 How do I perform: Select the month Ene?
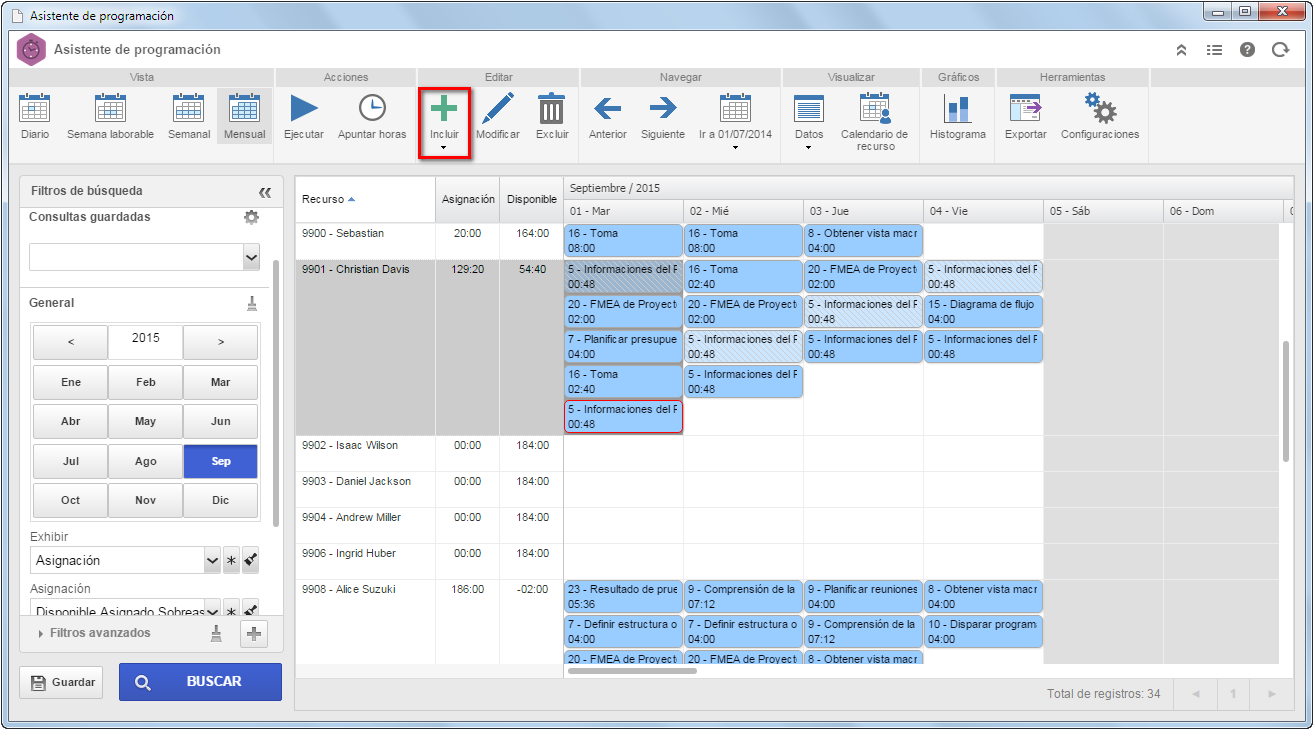[71, 383]
